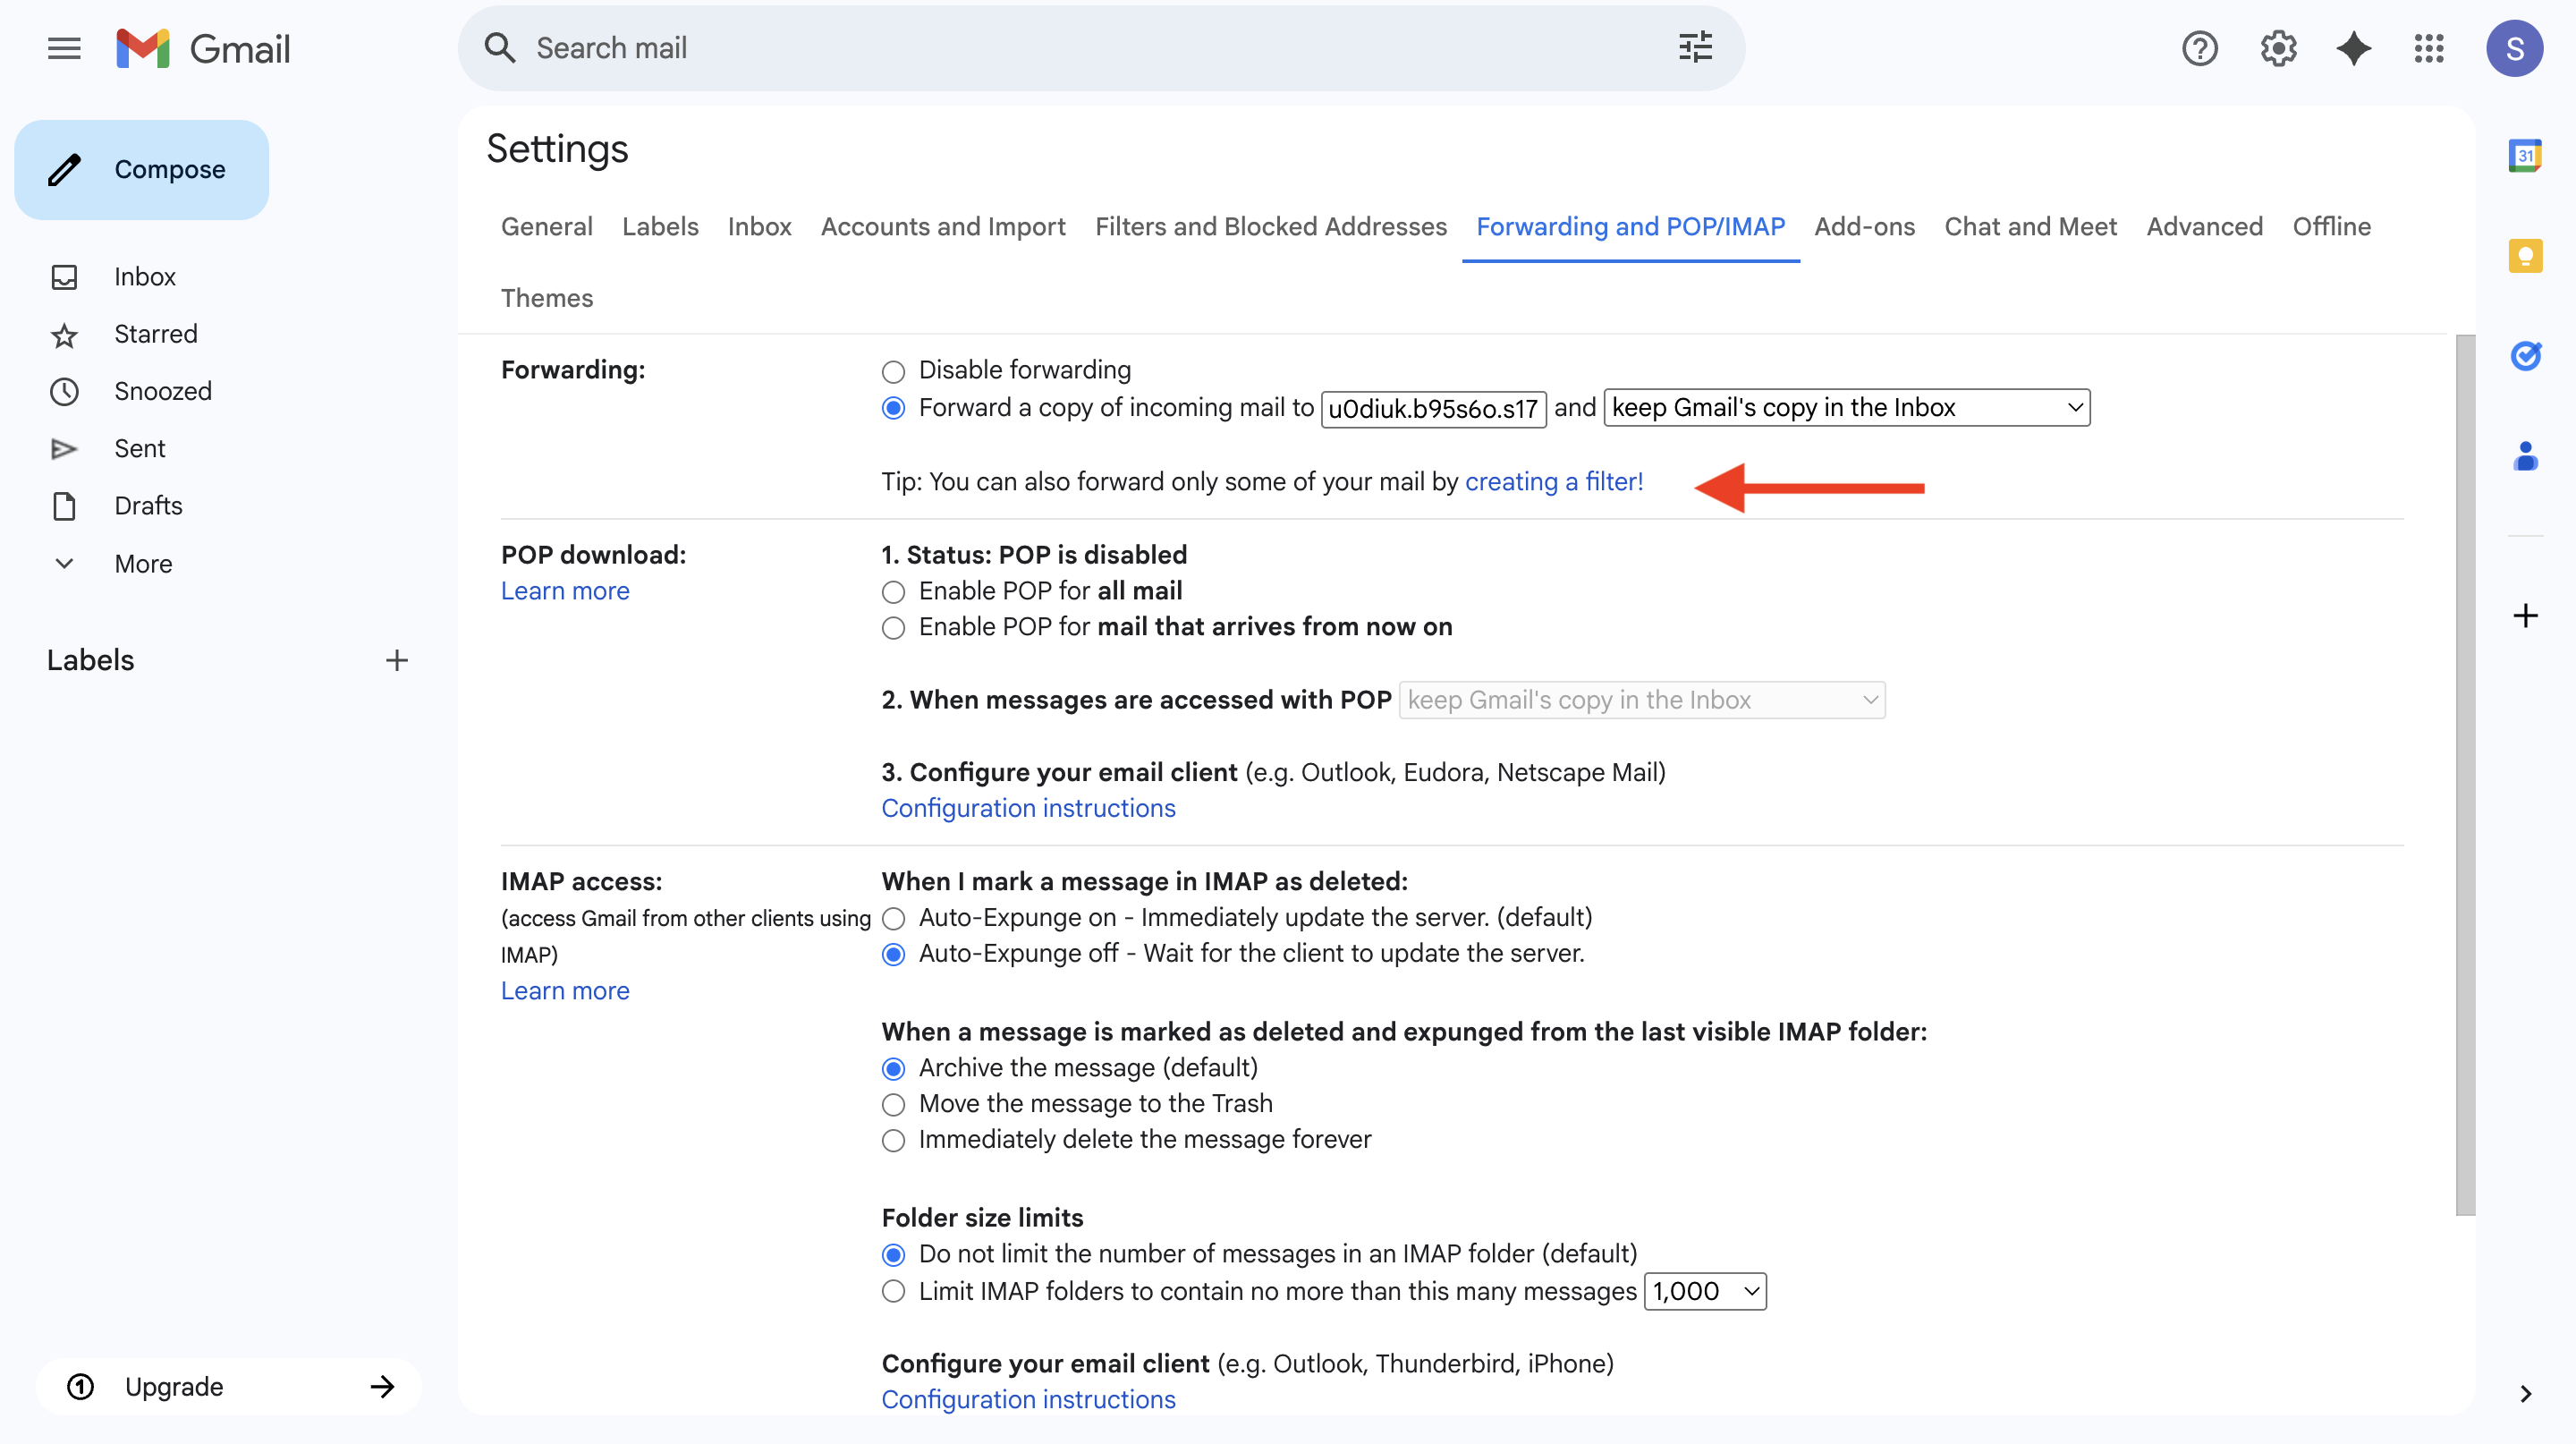Go to Accounts and Import tab
2576x1444 pixels.
pyautogui.click(x=942, y=227)
